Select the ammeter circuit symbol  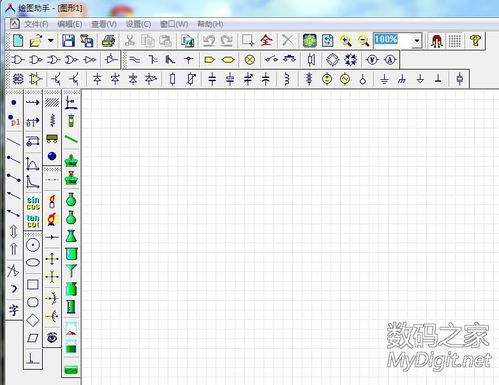390,60
